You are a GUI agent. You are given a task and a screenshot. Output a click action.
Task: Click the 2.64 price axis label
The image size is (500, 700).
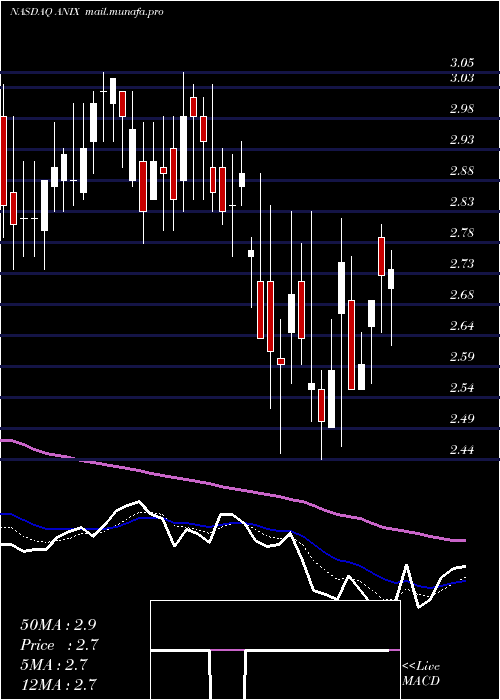pyautogui.click(x=462, y=326)
